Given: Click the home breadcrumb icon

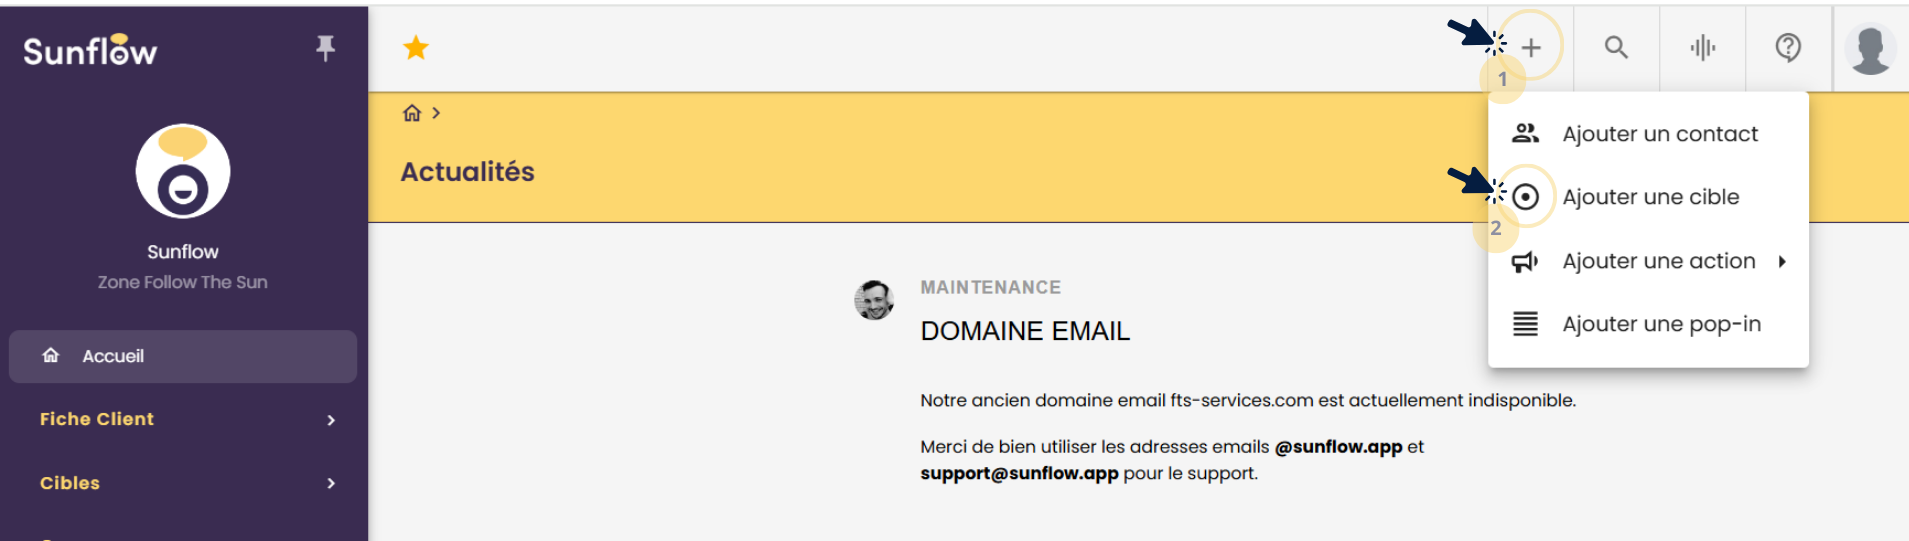Looking at the screenshot, I should [x=412, y=113].
